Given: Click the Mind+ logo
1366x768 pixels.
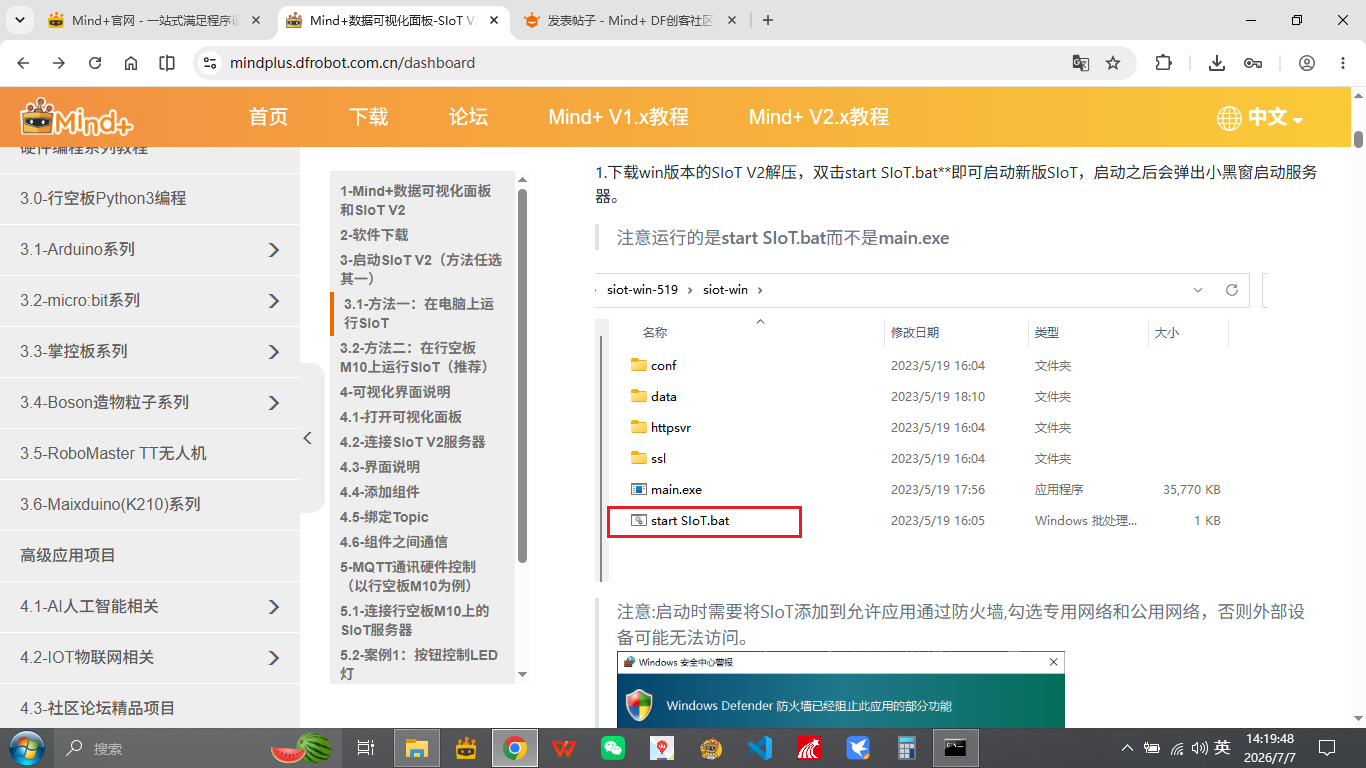Looking at the screenshot, I should tap(76, 117).
